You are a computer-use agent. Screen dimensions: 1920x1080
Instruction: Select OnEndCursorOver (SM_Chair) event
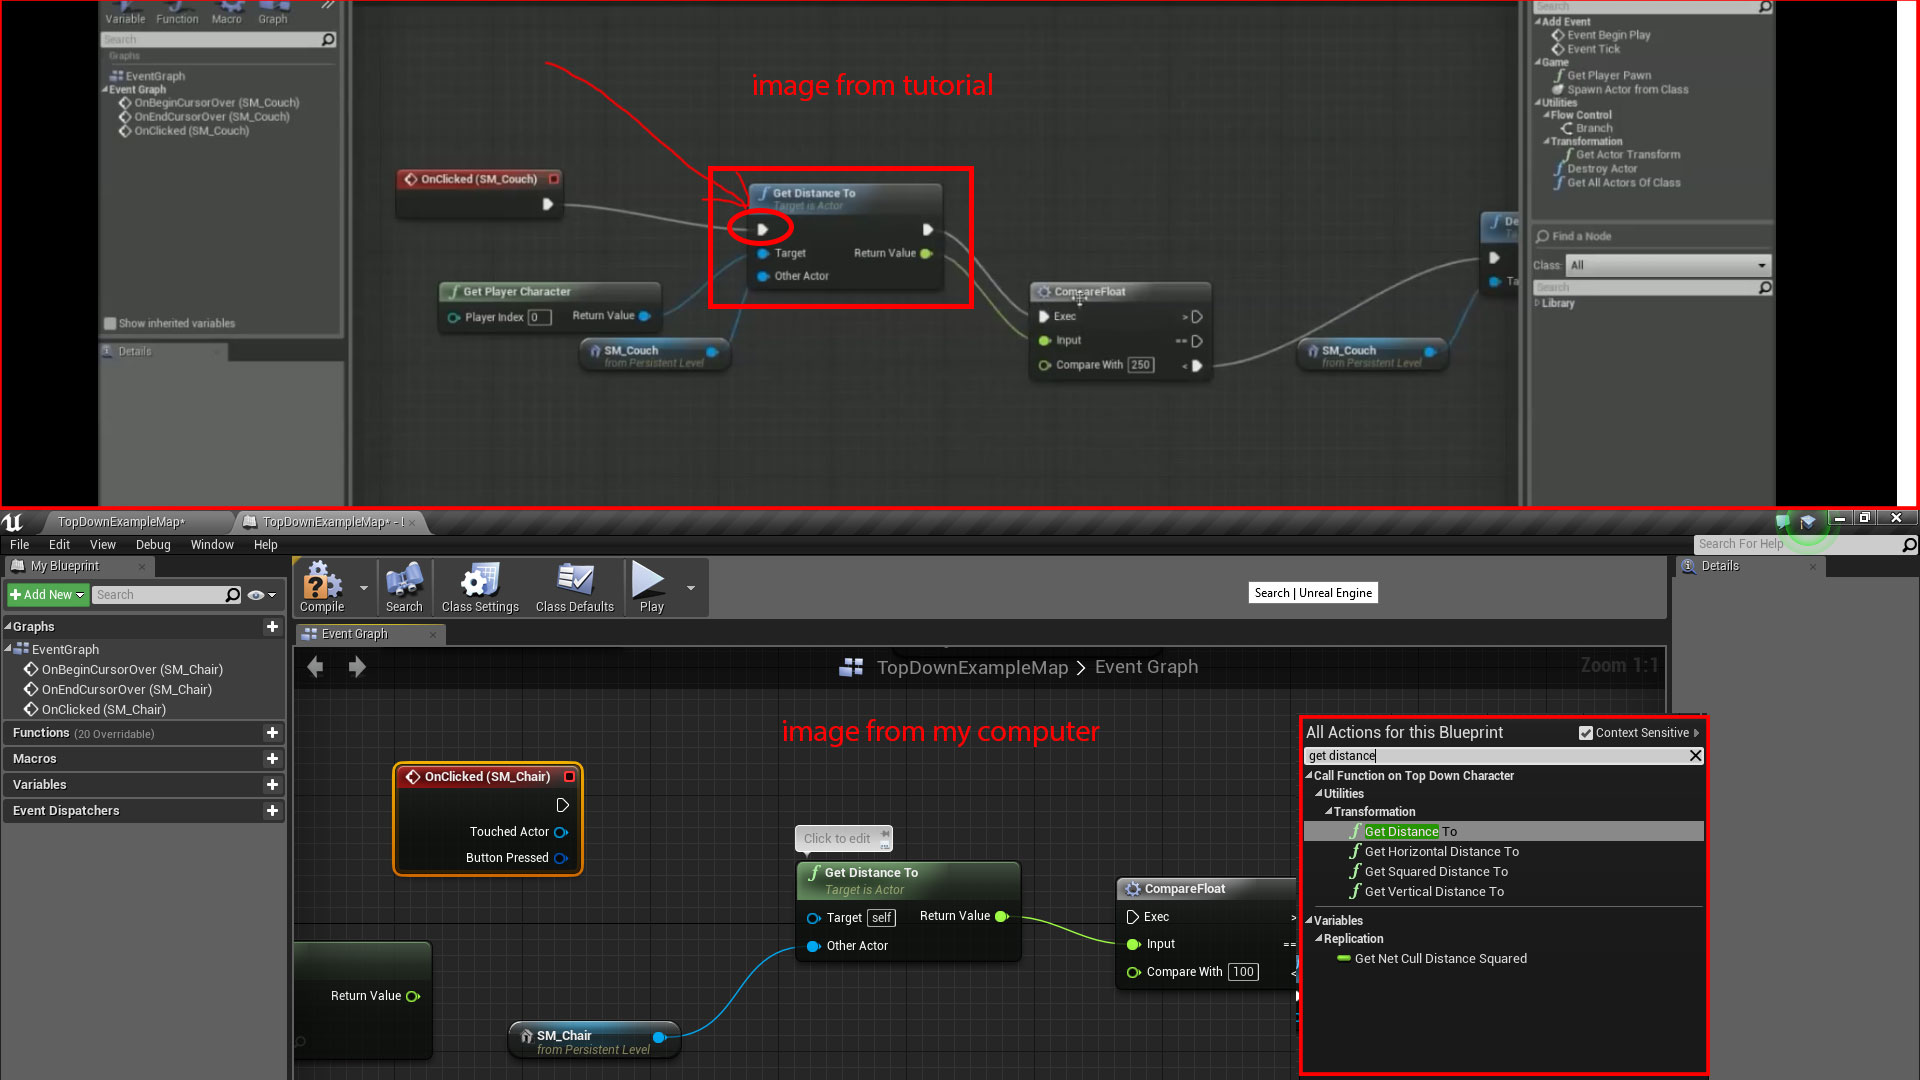(x=127, y=690)
